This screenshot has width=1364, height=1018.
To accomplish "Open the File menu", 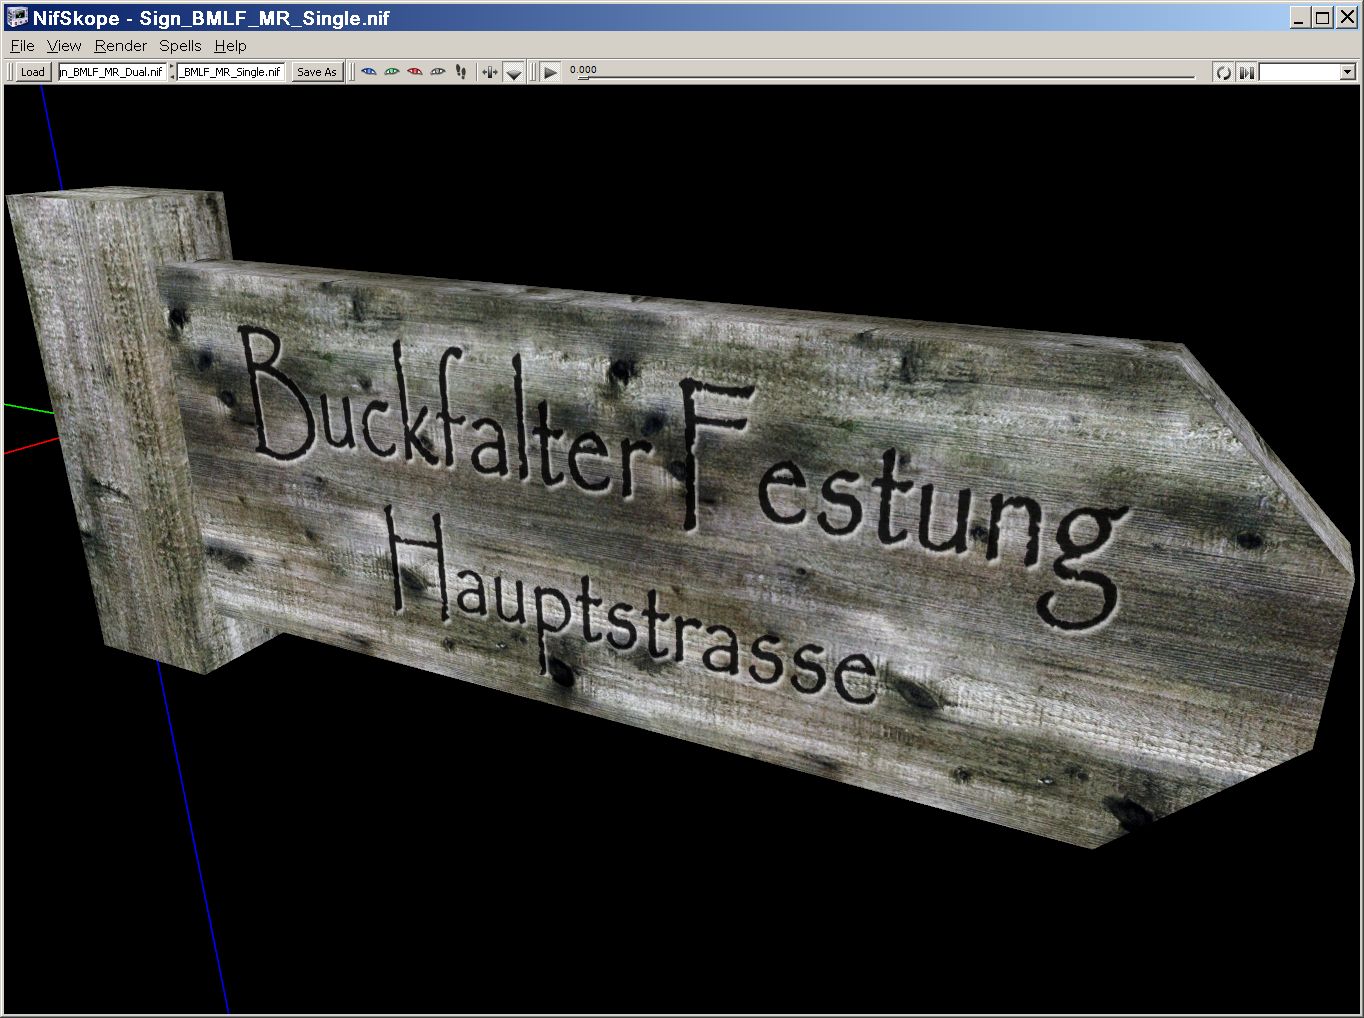I will click(x=22, y=46).
